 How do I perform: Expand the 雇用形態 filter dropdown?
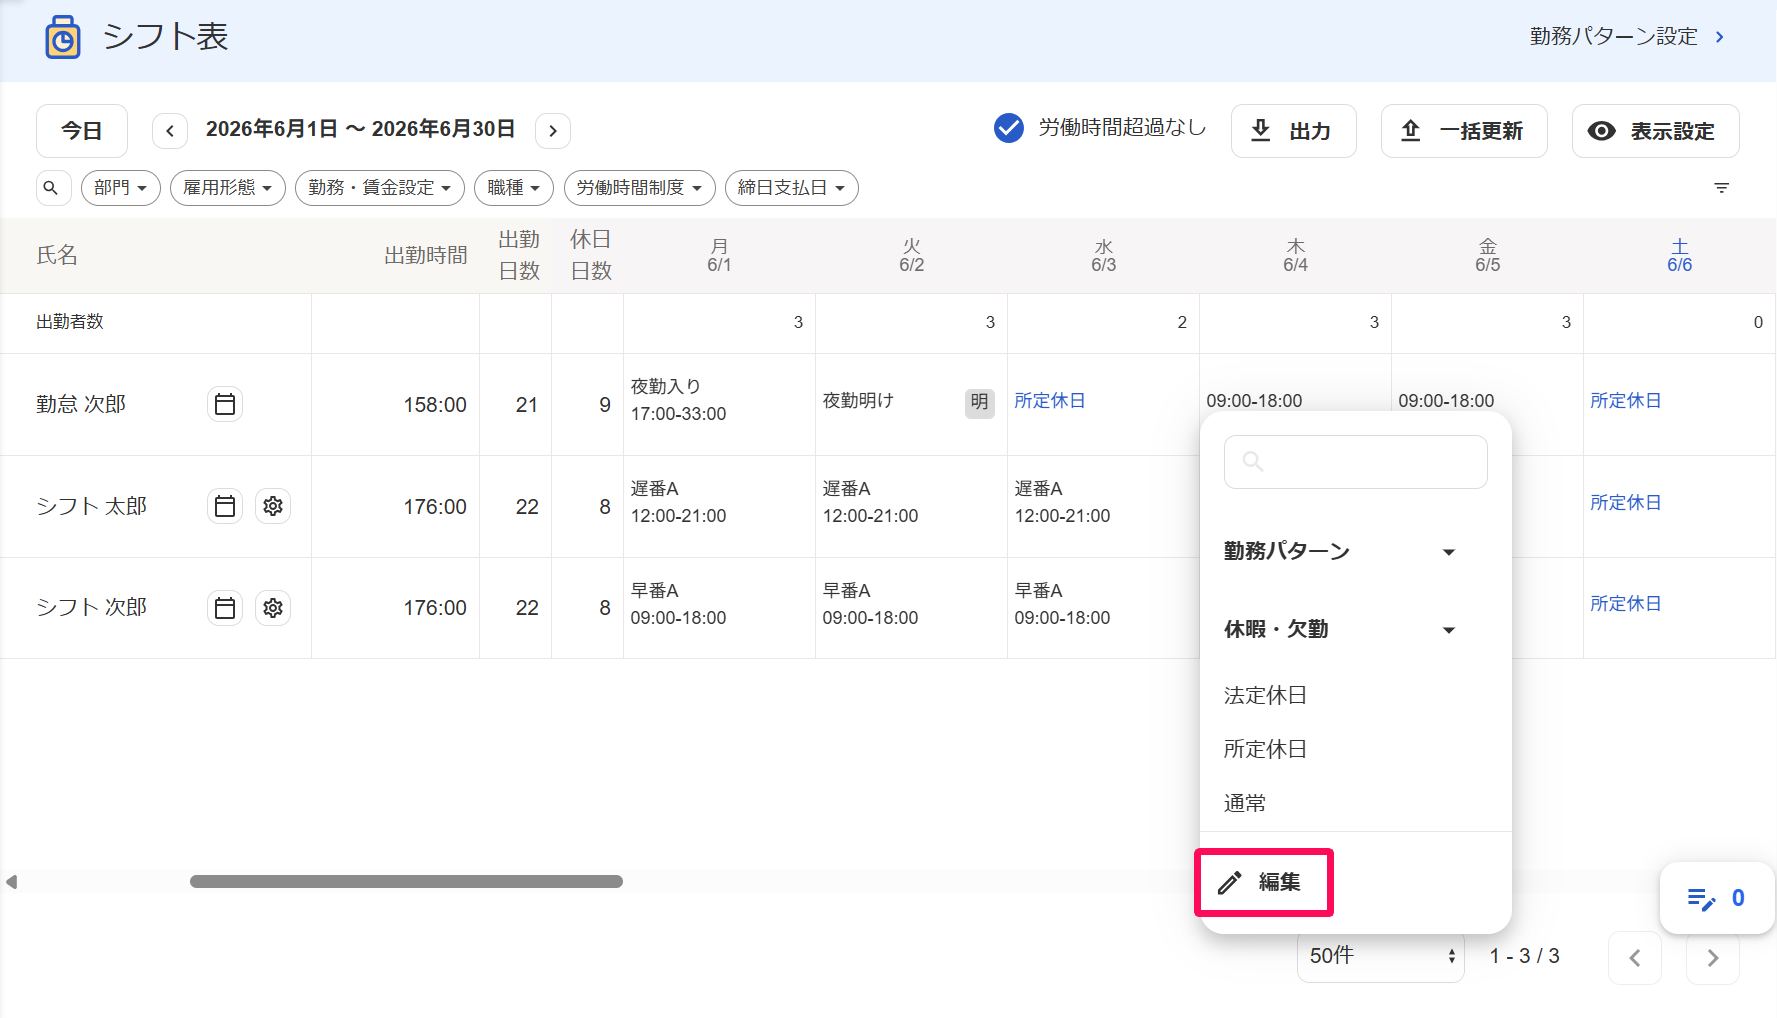(228, 188)
